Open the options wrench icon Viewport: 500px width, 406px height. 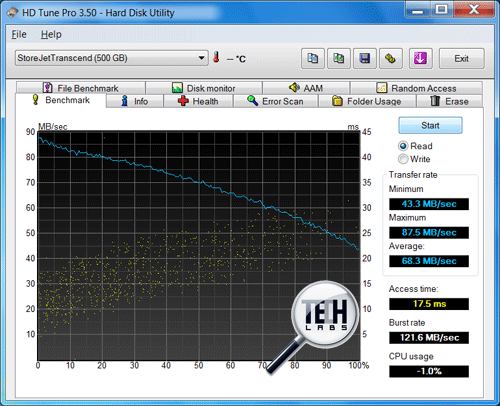391,59
